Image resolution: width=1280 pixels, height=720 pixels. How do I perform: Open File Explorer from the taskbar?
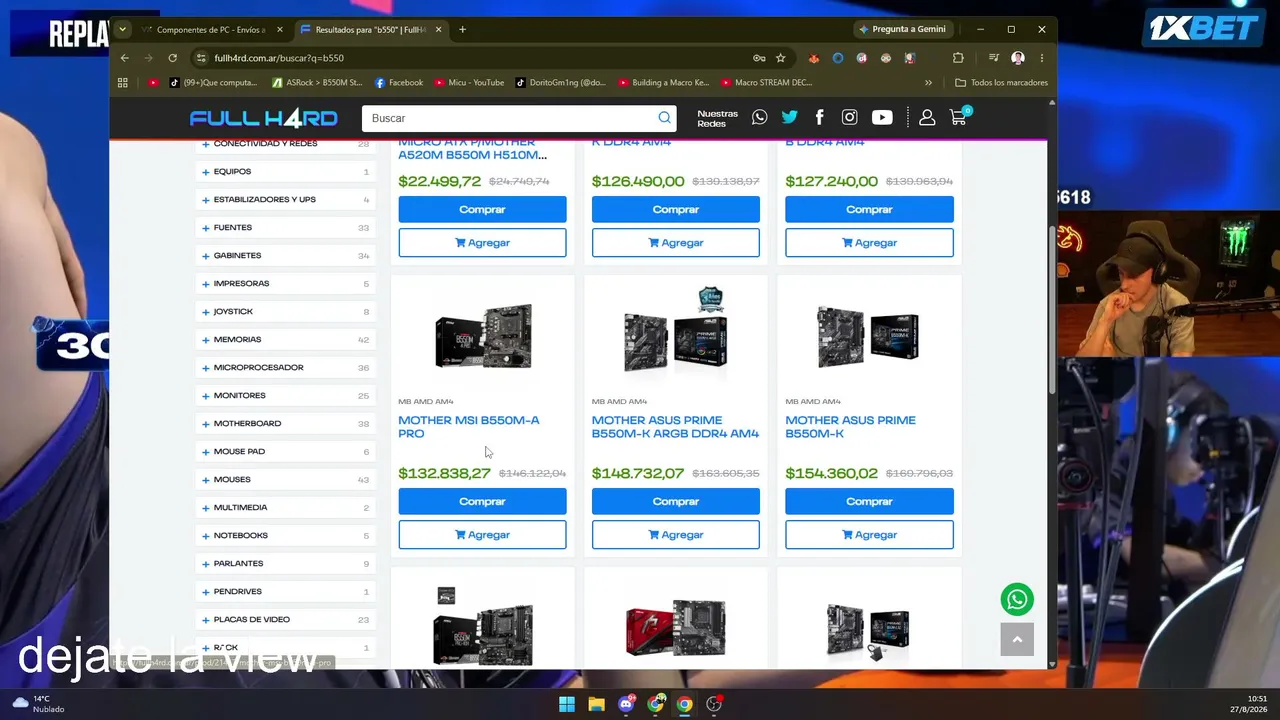pos(596,704)
